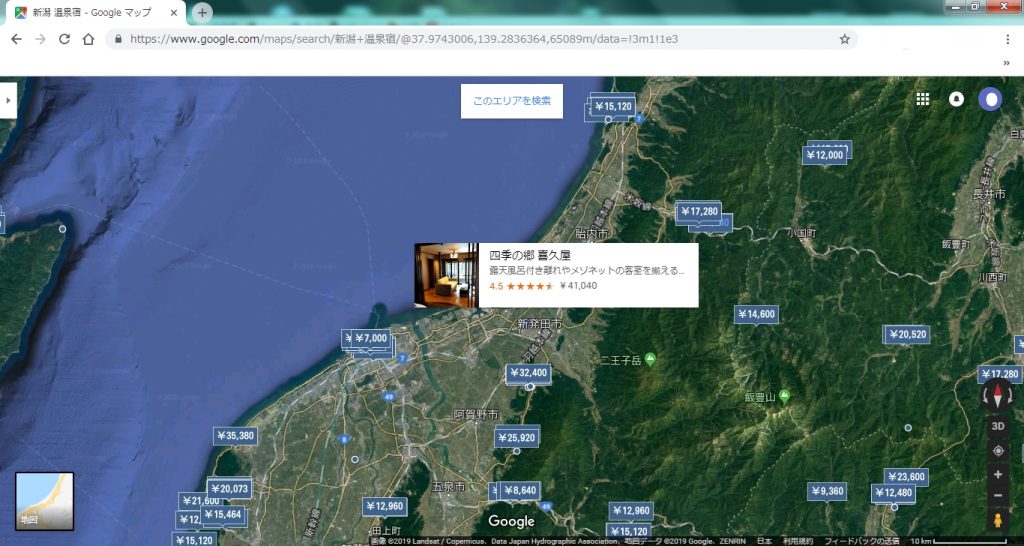Select the ¥35,380 price marker
1024x546 pixels.
coord(235,436)
